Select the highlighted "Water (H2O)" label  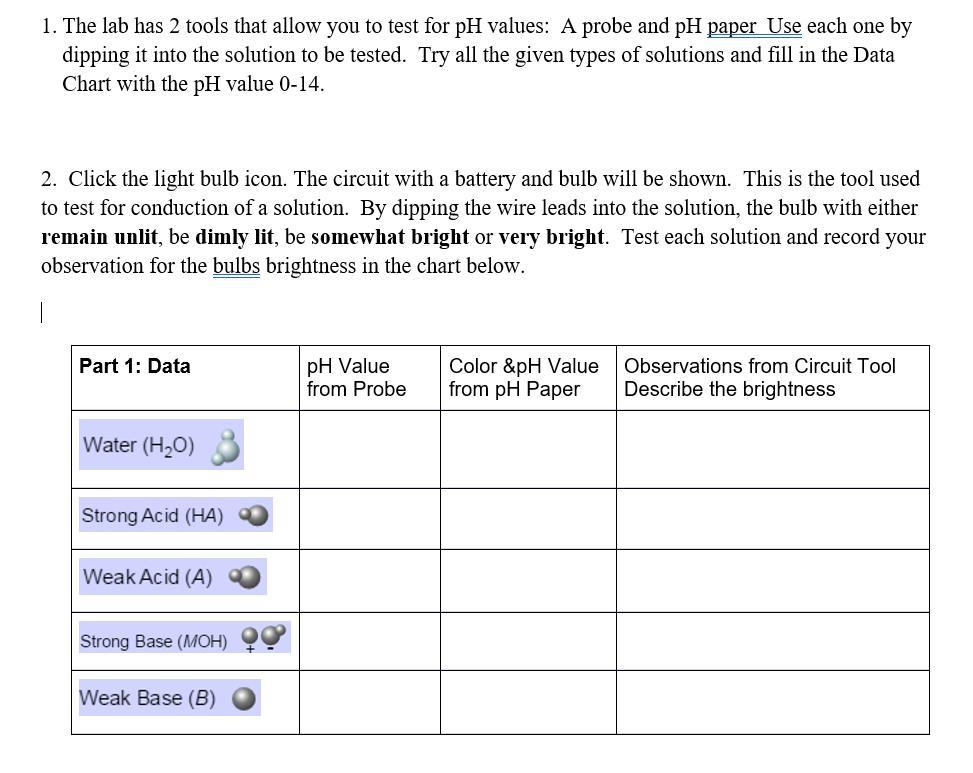(140, 445)
